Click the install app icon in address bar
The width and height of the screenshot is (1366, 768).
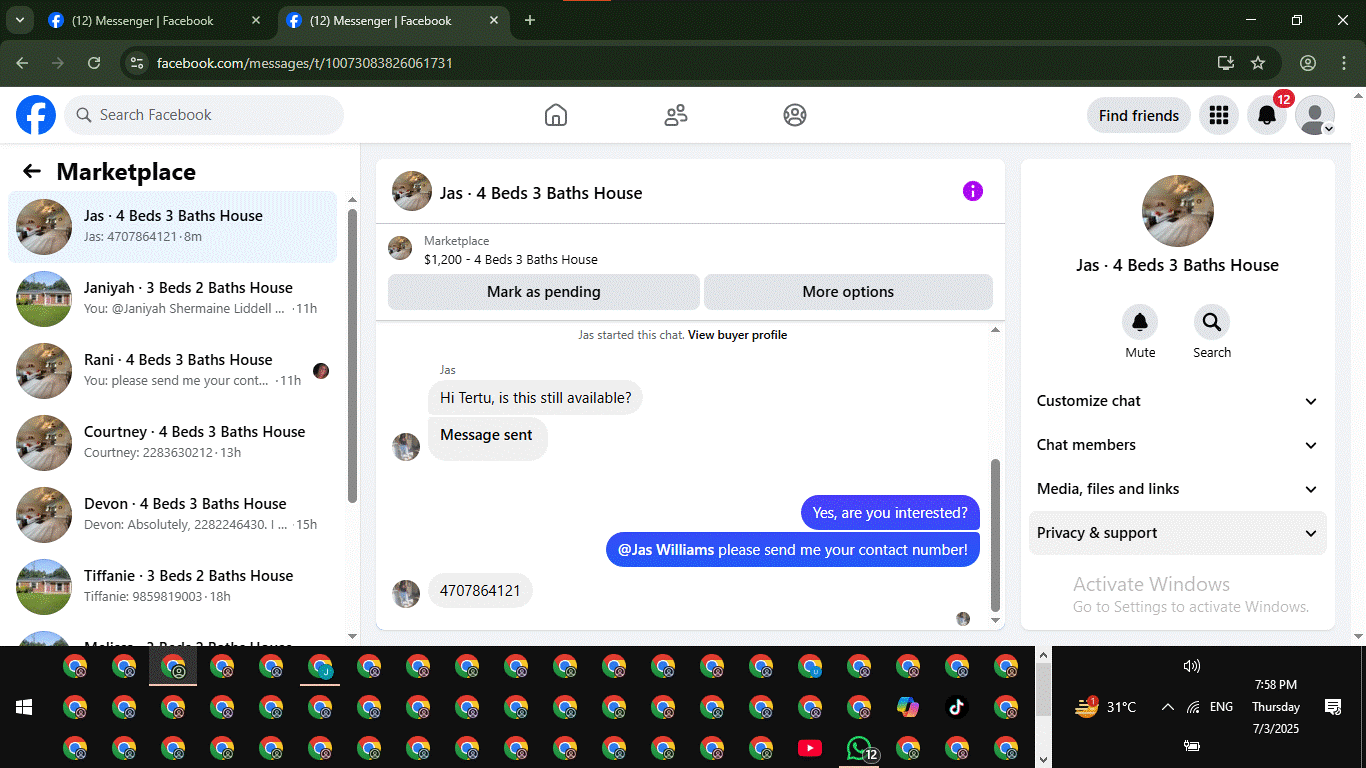1226,63
